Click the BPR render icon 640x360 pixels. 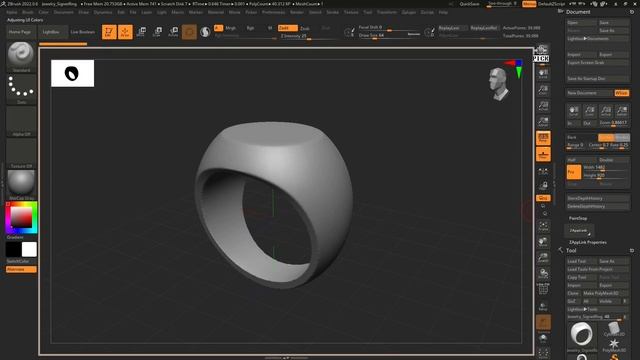pyautogui.click(x=541, y=50)
